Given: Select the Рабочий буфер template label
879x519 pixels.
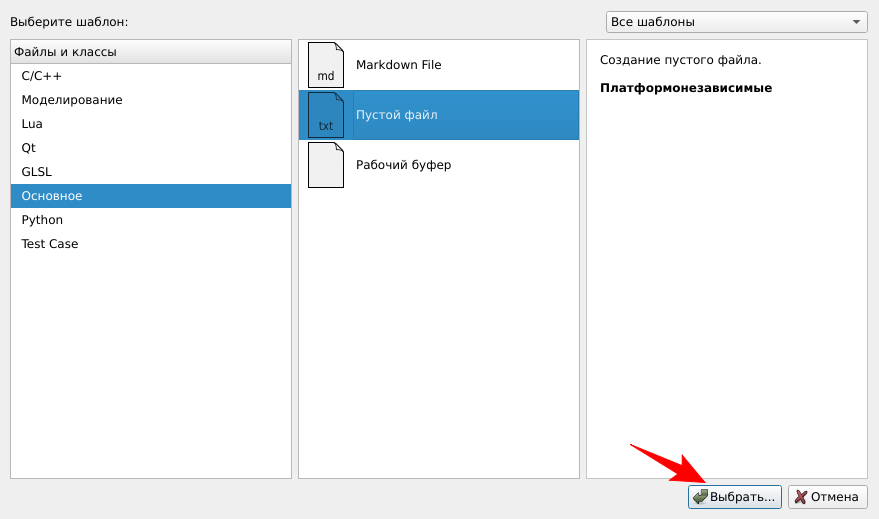Looking at the screenshot, I should pos(403,165).
